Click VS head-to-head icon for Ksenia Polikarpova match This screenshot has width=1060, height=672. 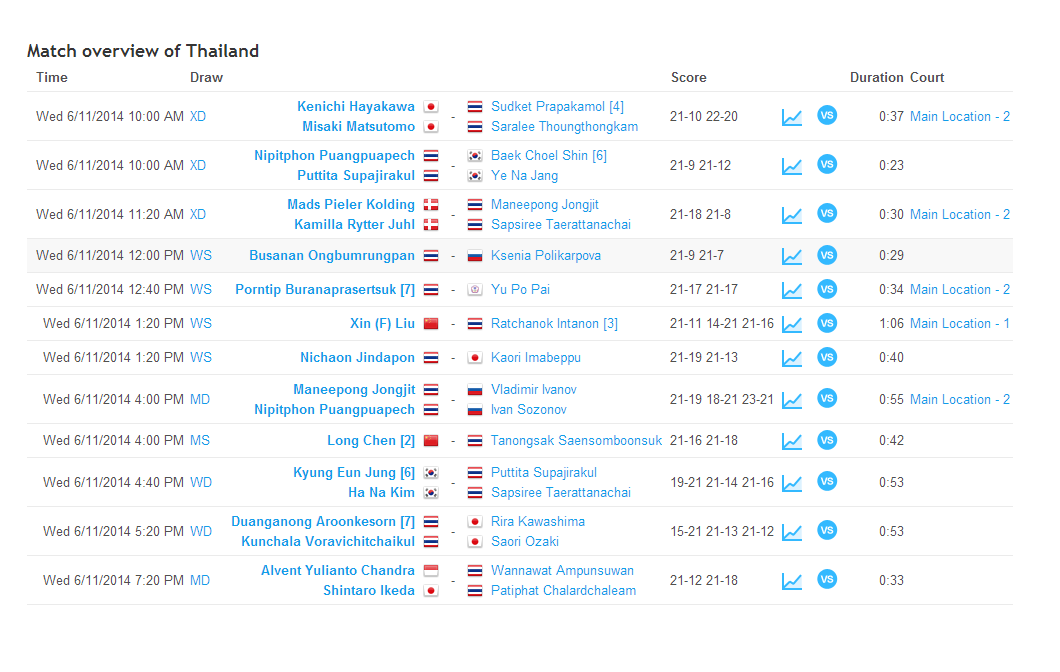click(827, 255)
